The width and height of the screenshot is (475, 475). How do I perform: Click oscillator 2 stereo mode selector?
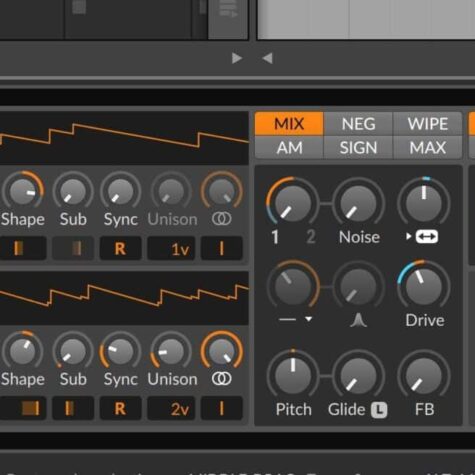(x=222, y=408)
